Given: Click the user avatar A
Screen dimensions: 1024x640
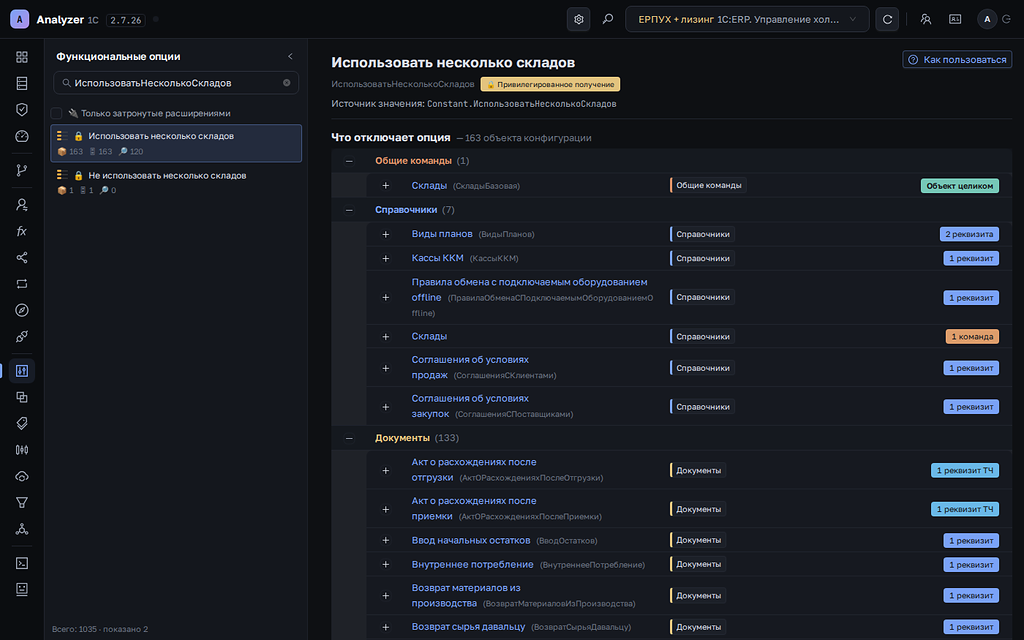Looking at the screenshot, I should [x=987, y=19].
